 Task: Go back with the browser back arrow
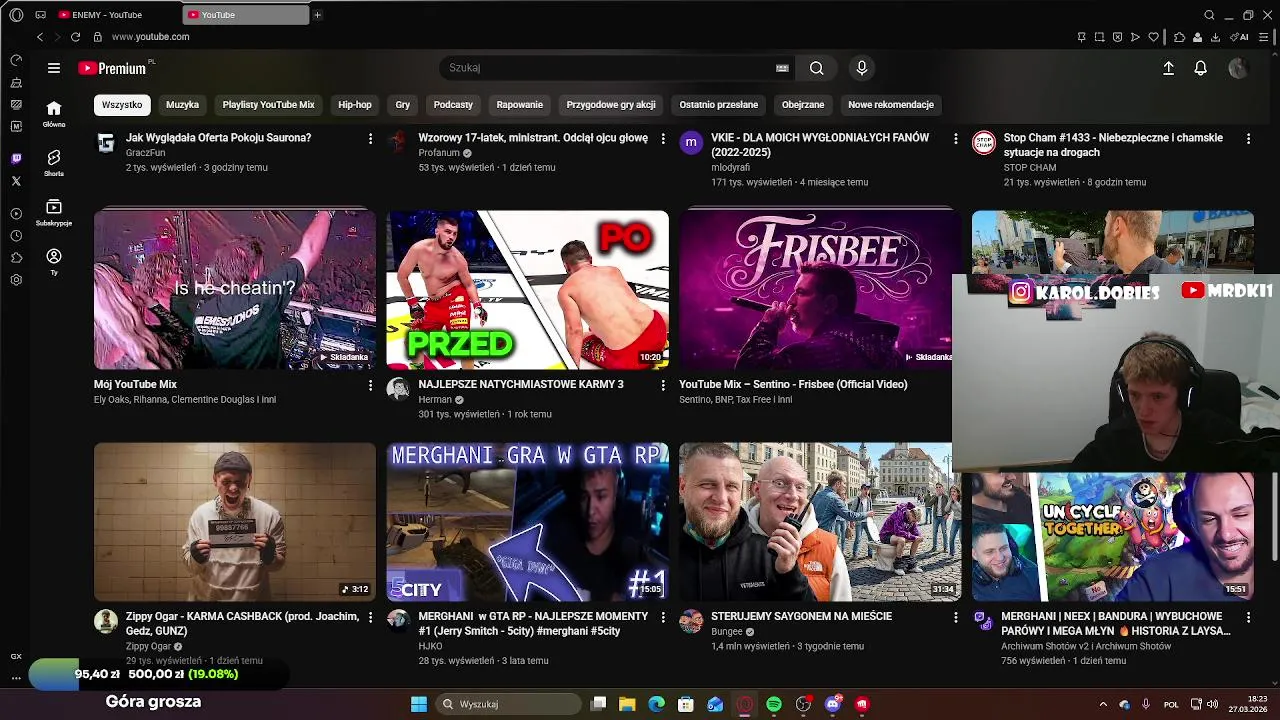click(40, 37)
